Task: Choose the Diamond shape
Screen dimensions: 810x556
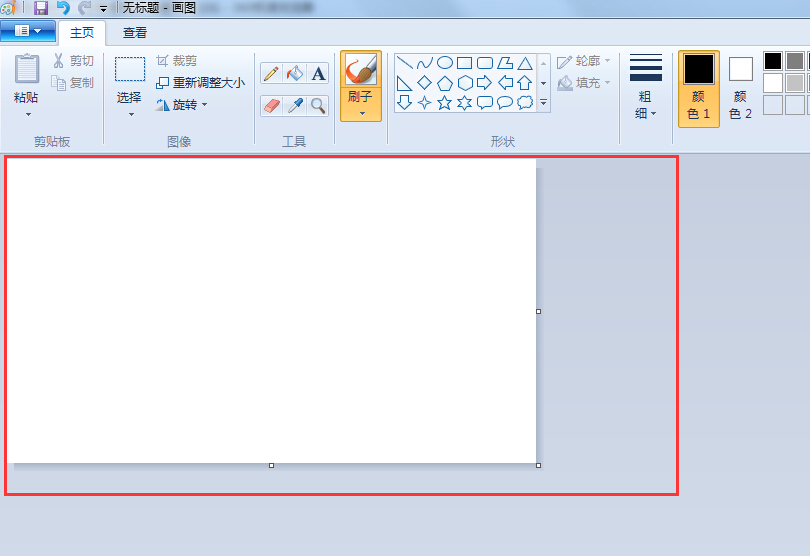Action: click(425, 83)
